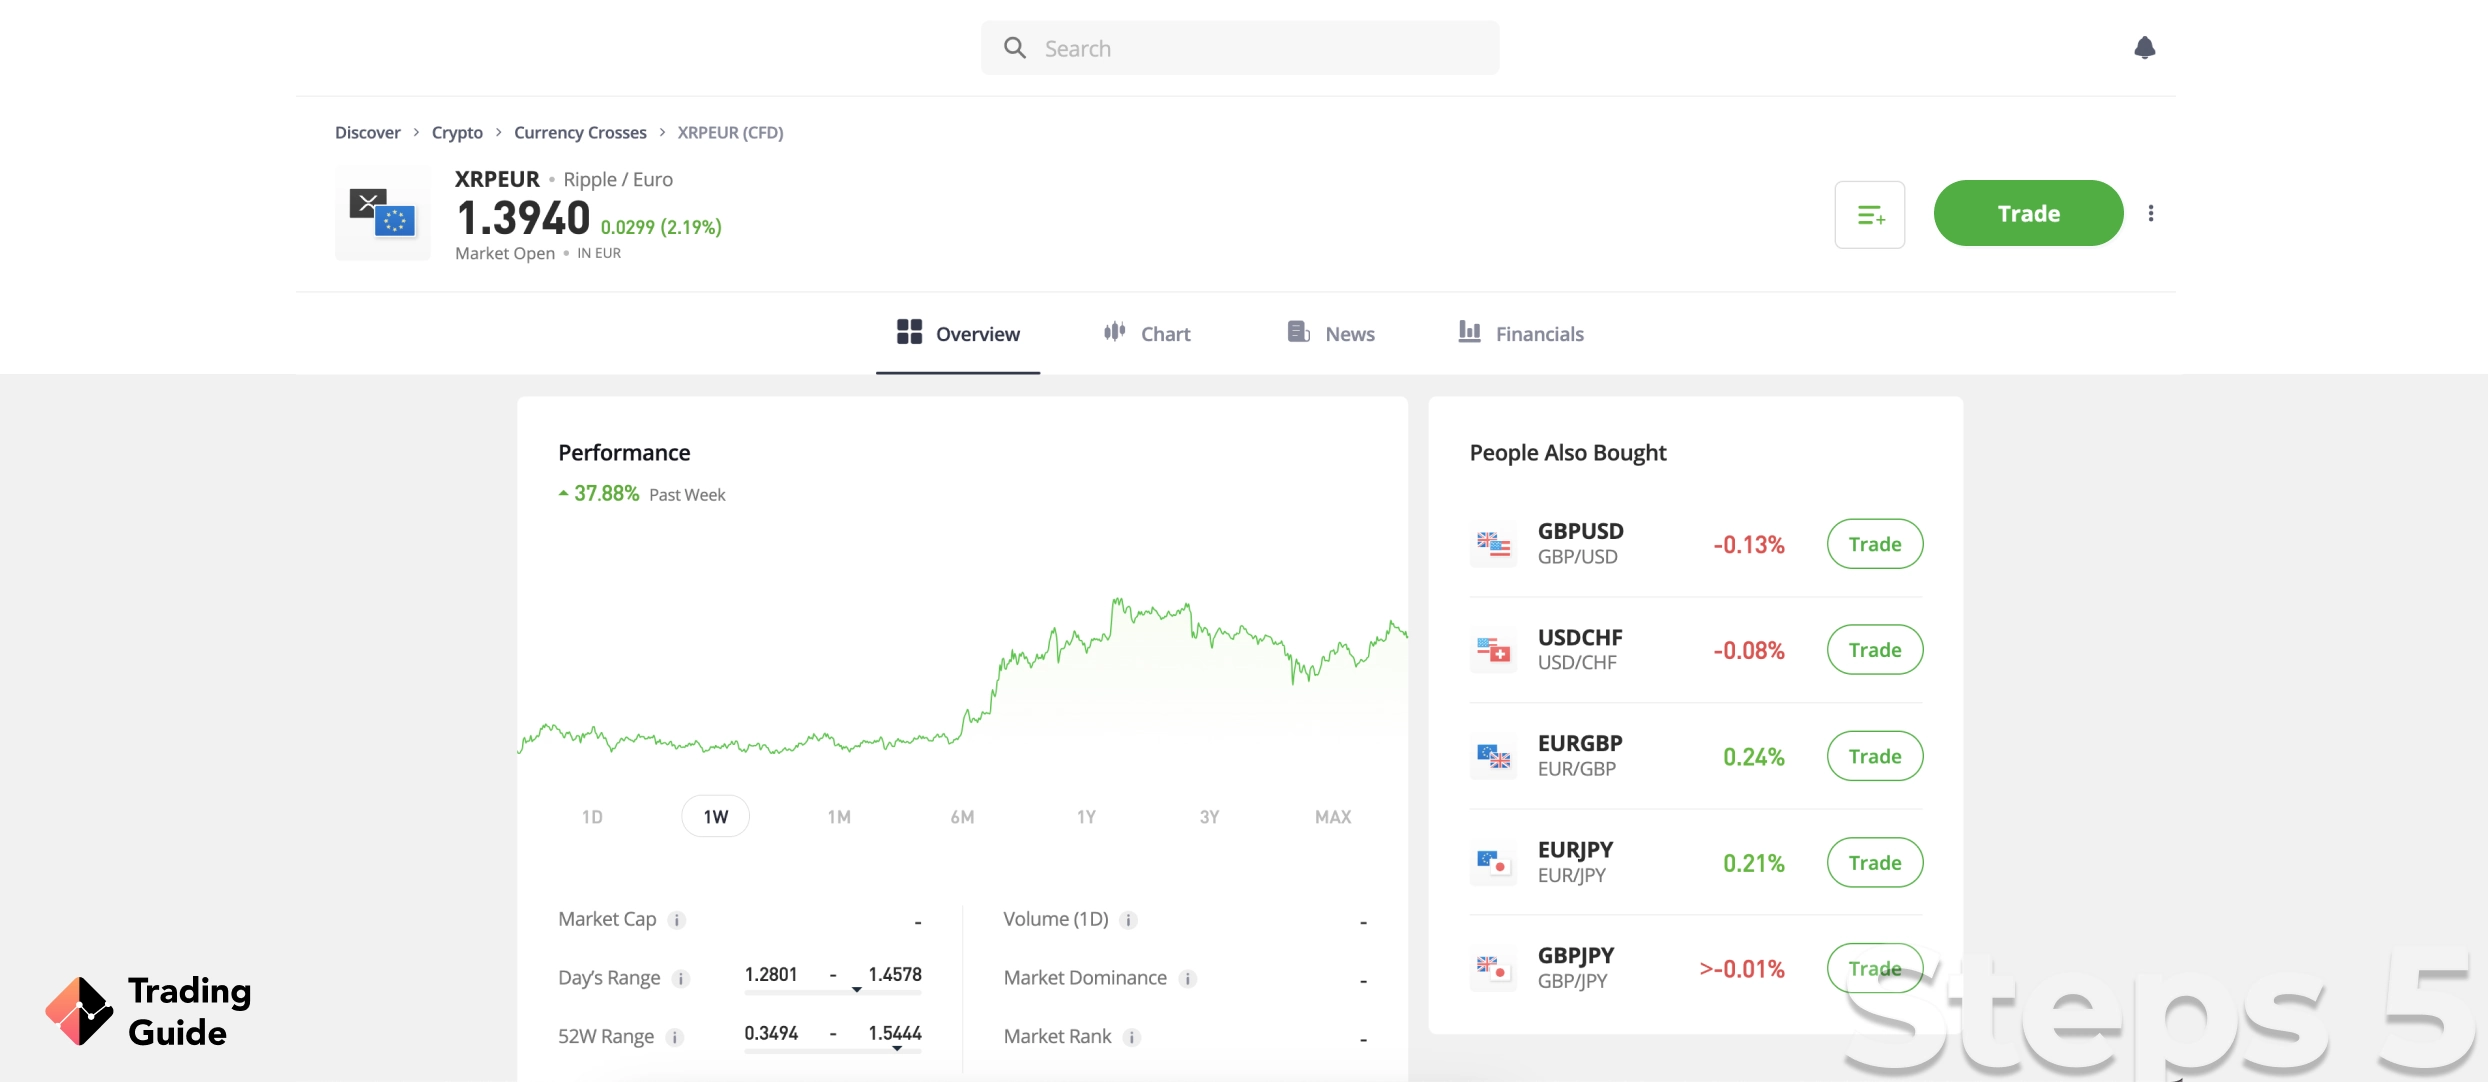Screen dimensions: 2488x1082
Task: Click Trade button for USDCHF
Action: (x=1875, y=650)
